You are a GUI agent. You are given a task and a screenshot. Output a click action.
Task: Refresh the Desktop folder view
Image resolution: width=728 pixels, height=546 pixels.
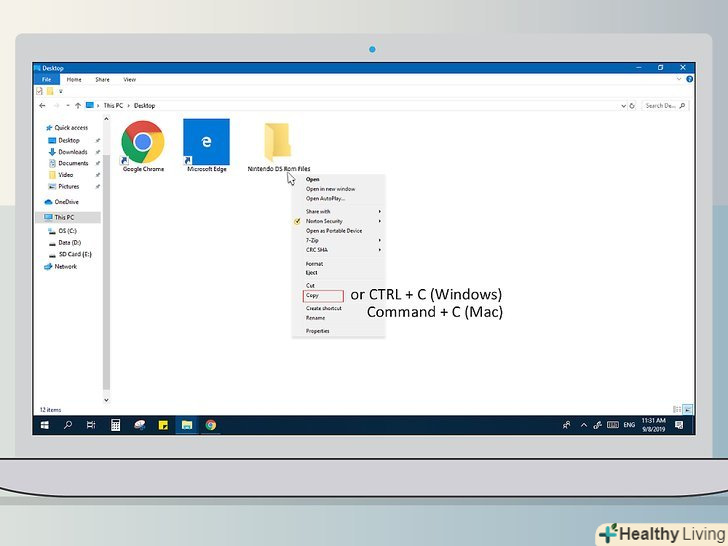tap(632, 106)
